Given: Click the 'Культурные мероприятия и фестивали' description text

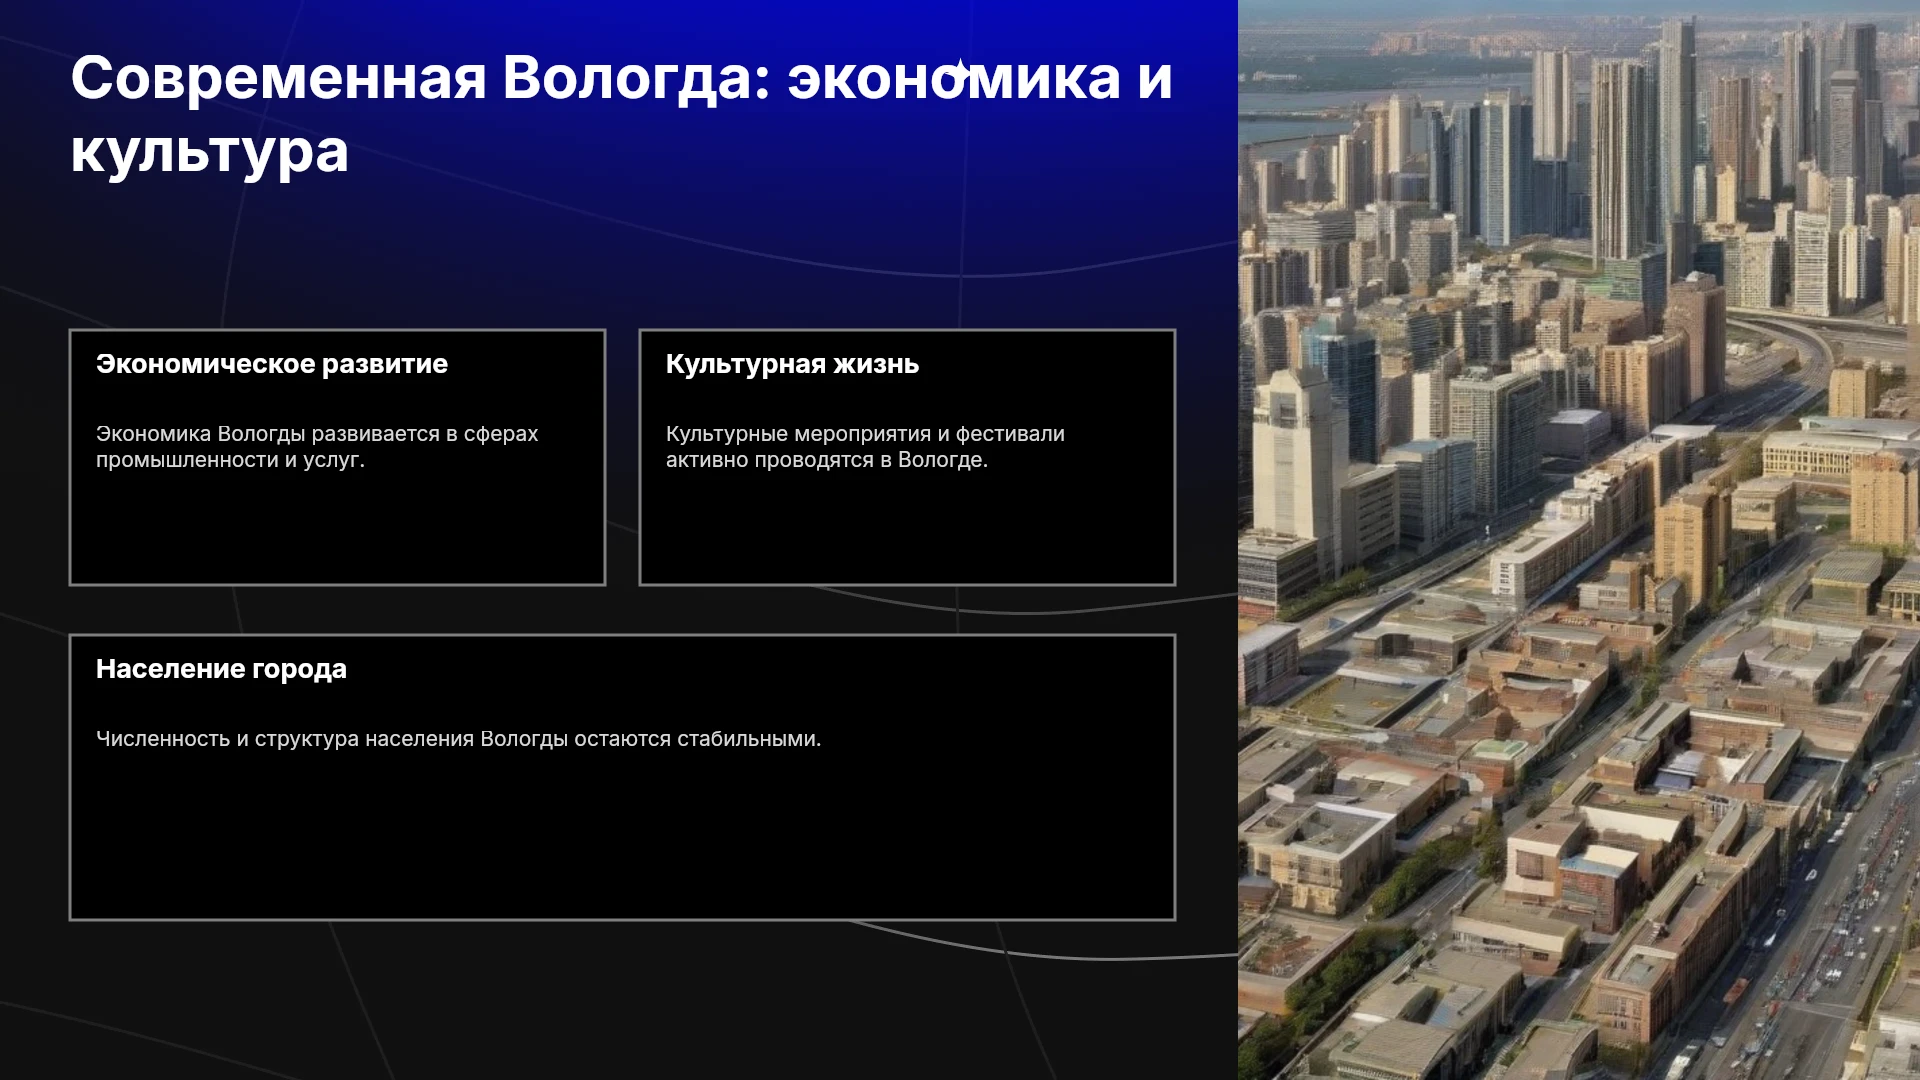Looking at the screenshot, I should point(865,447).
